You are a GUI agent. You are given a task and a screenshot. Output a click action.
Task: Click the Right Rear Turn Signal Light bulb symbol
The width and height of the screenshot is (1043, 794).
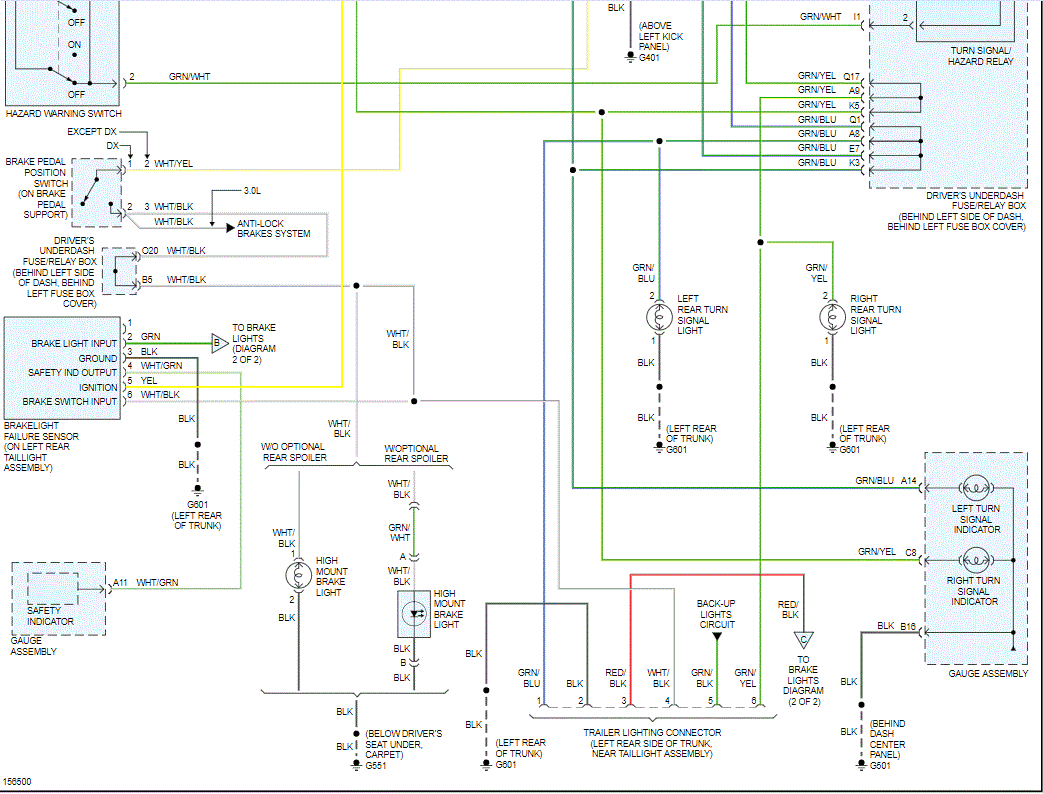point(832,317)
